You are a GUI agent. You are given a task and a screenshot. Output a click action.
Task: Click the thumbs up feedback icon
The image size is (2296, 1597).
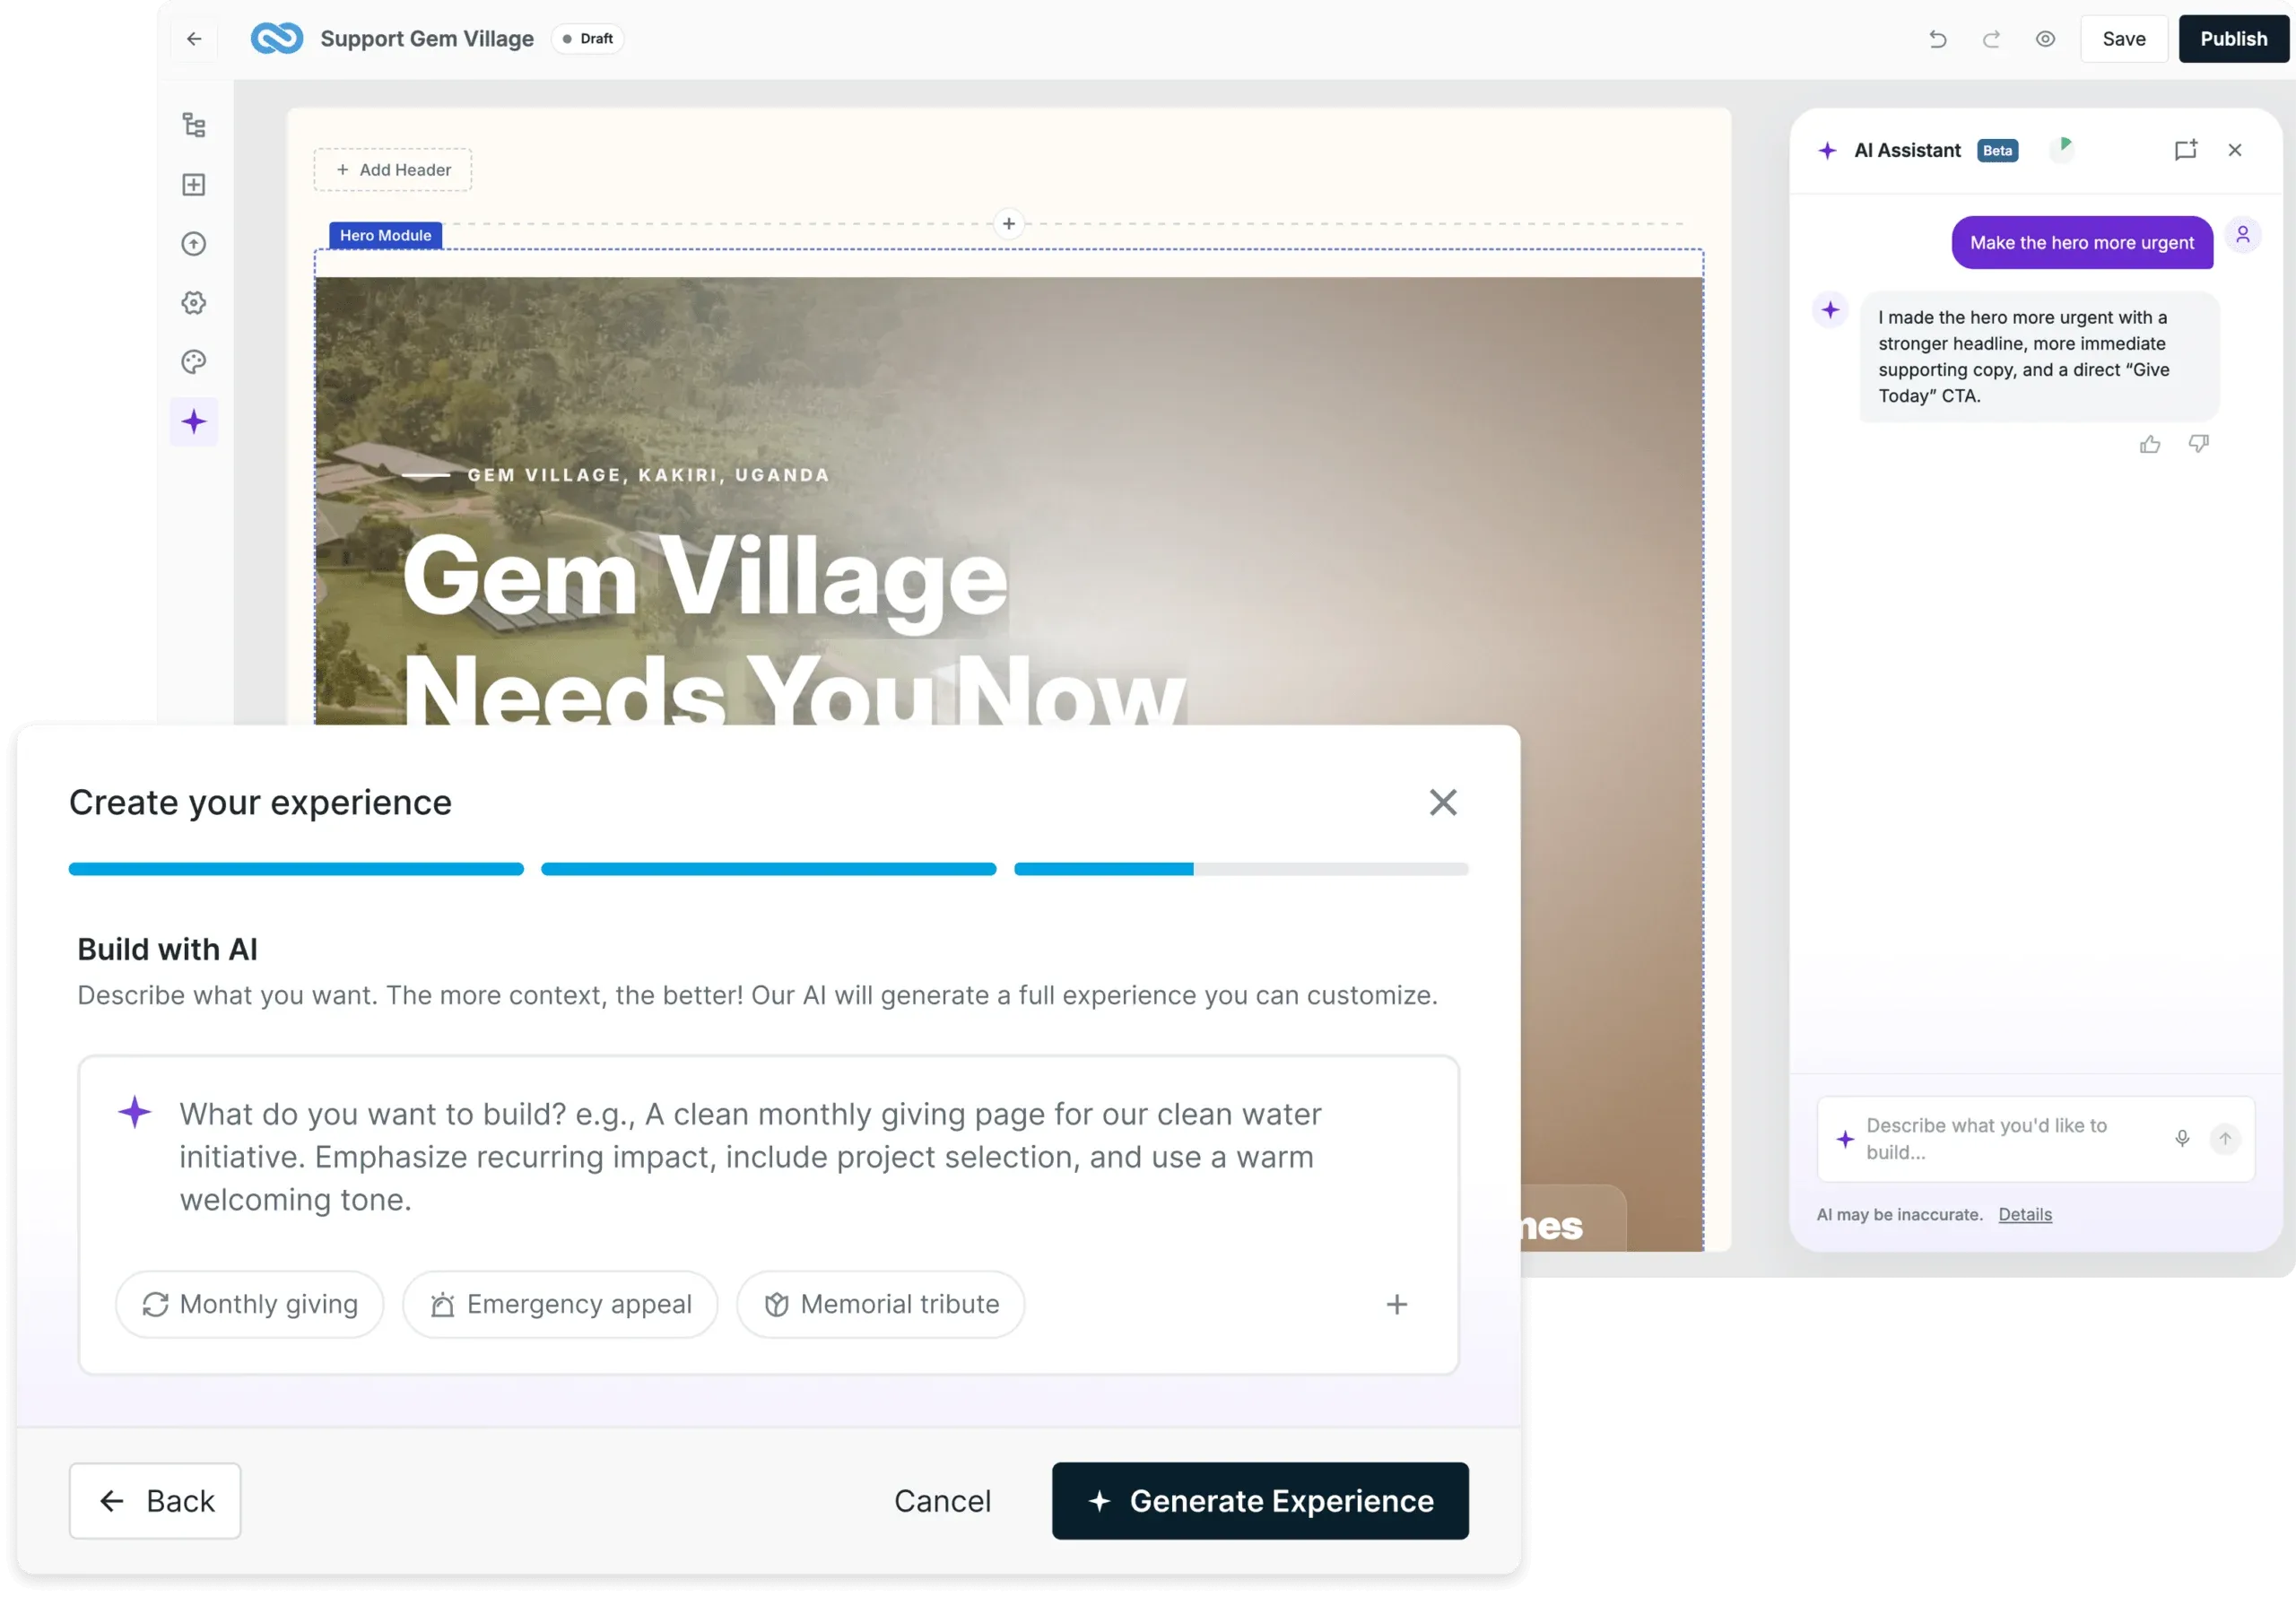[x=2149, y=444]
